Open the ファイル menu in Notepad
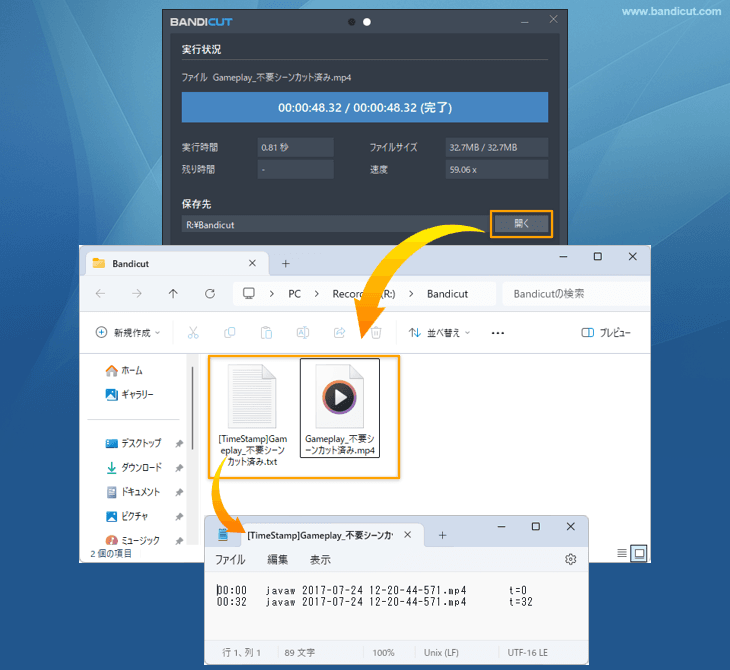 pyautogui.click(x=230, y=559)
